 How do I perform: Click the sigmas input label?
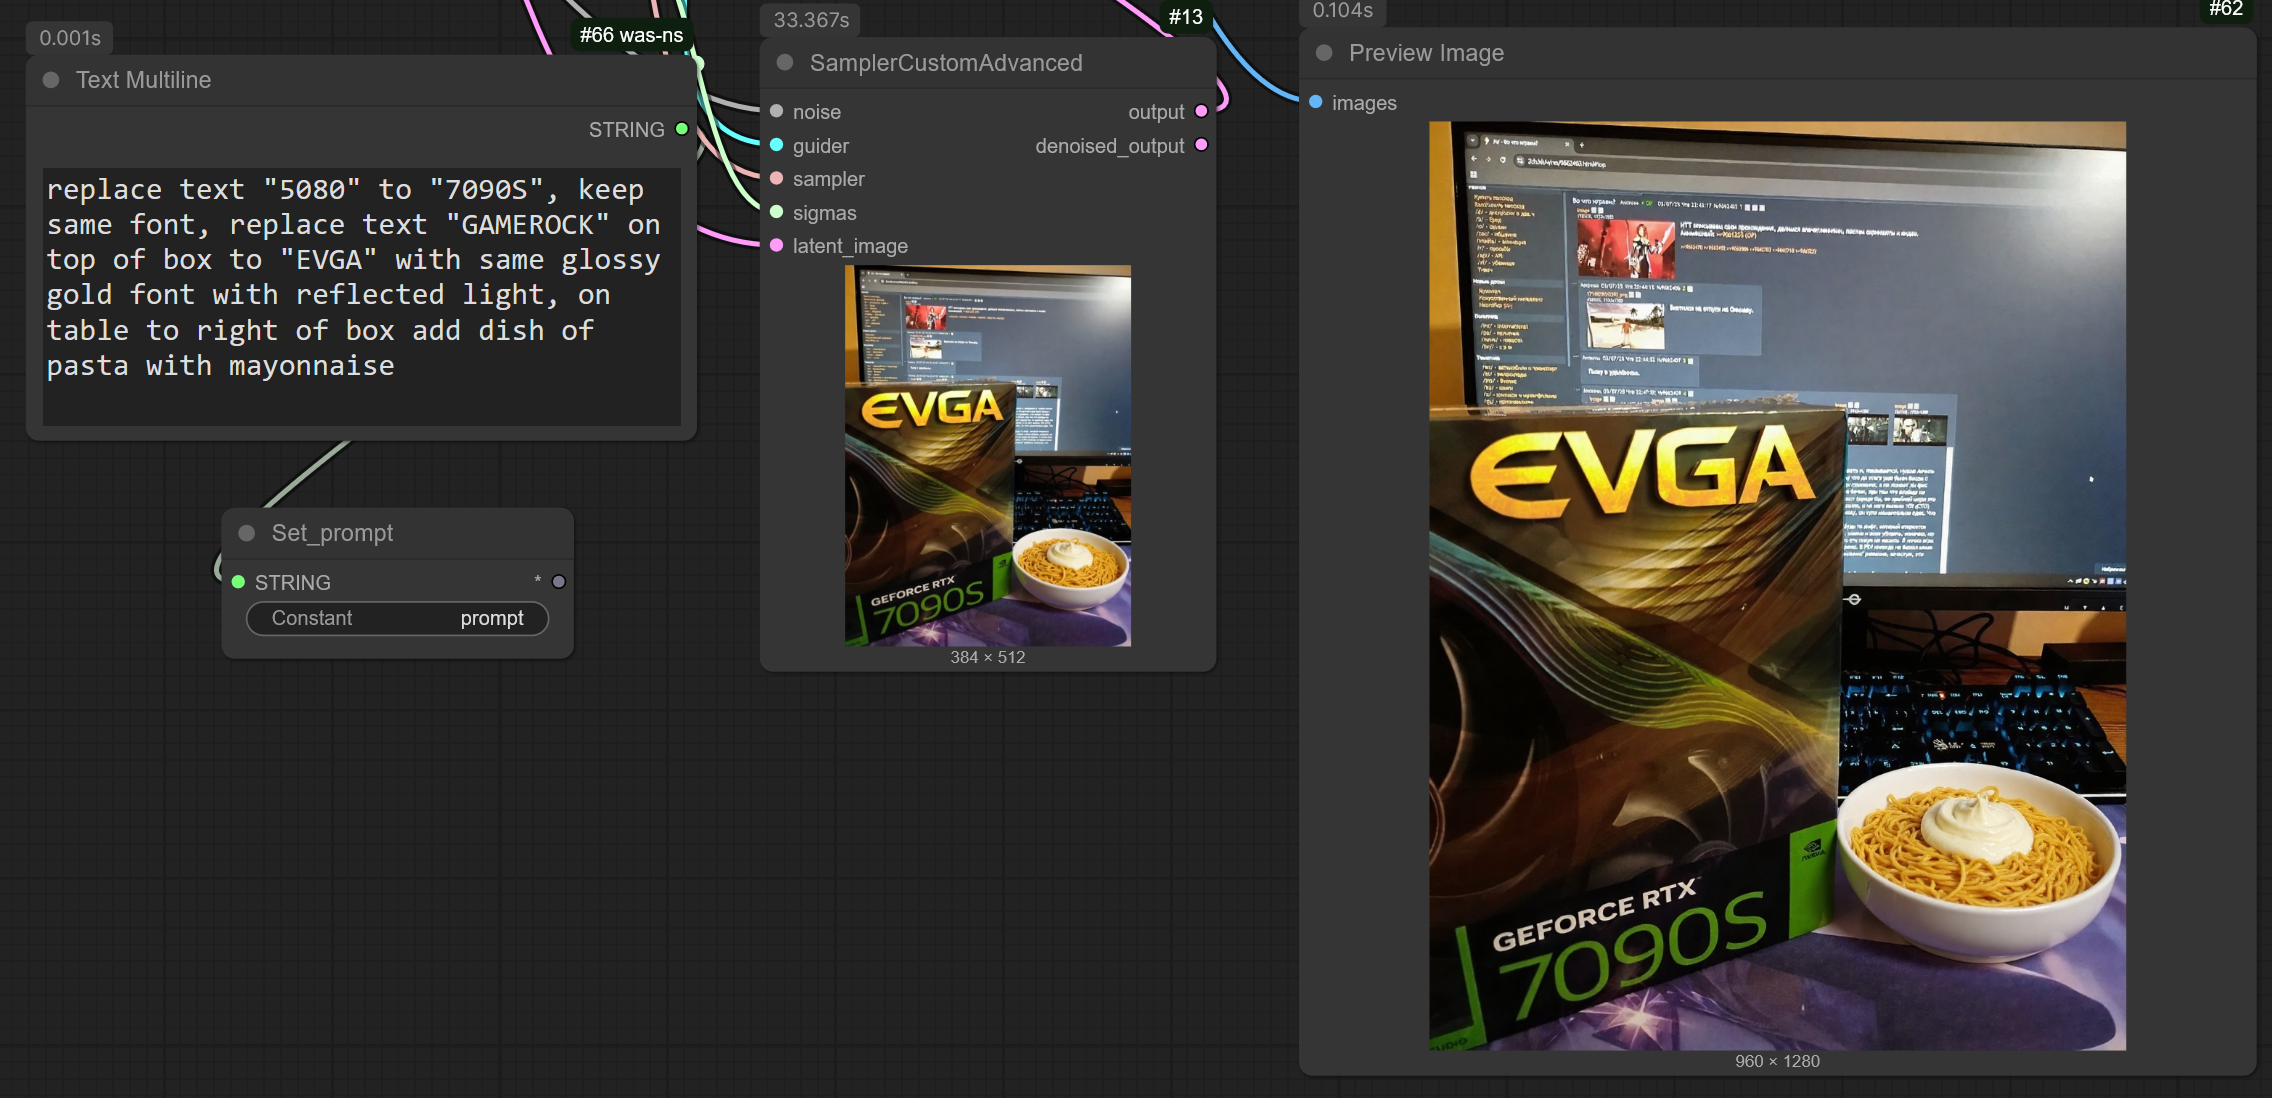point(825,213)
